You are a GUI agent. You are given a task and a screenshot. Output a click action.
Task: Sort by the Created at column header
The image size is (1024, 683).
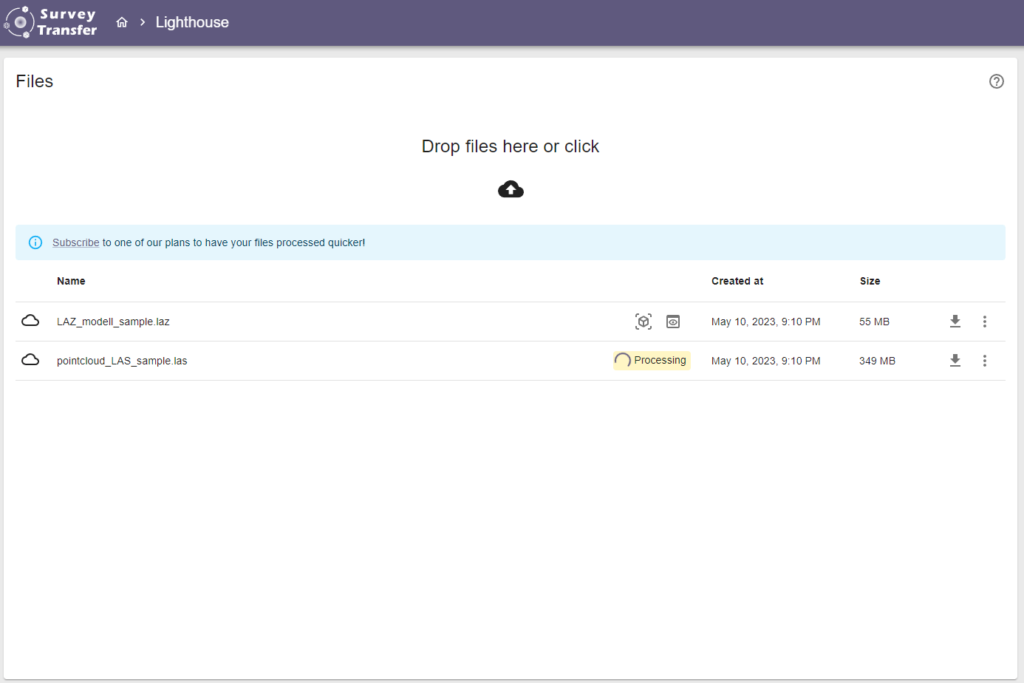(x=737, y=281)
